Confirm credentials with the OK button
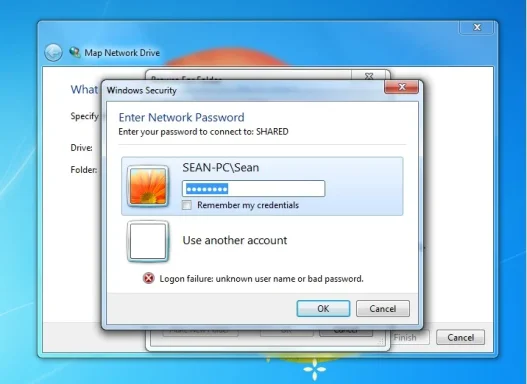Viewport: 527px width, 384px height. (323, 308)
